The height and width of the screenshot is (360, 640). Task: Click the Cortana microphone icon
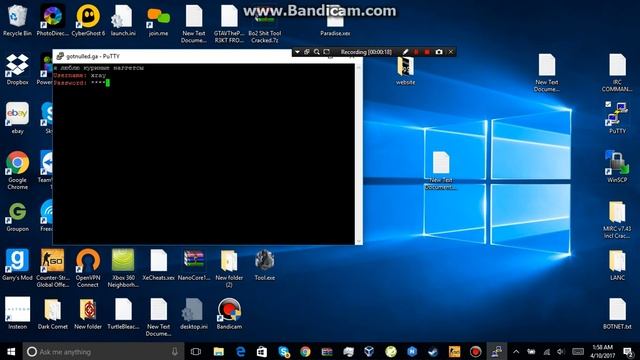pos(175,351)
